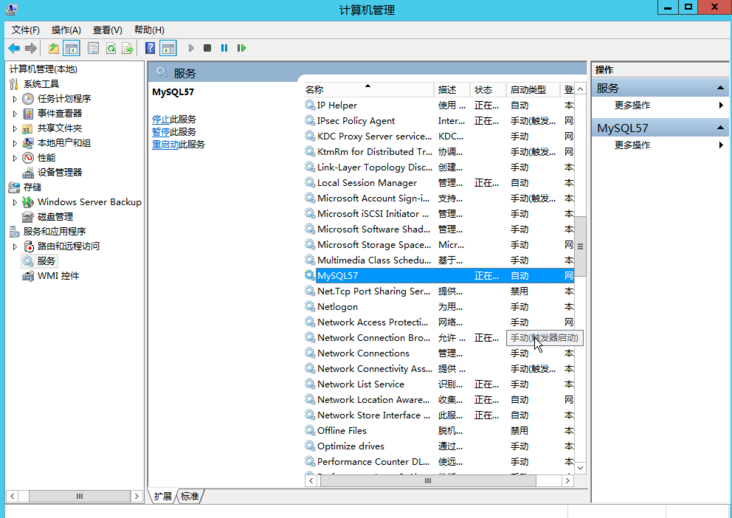
Task: Expand the 路由和远程访问 tree node
Action: point(14,246)
